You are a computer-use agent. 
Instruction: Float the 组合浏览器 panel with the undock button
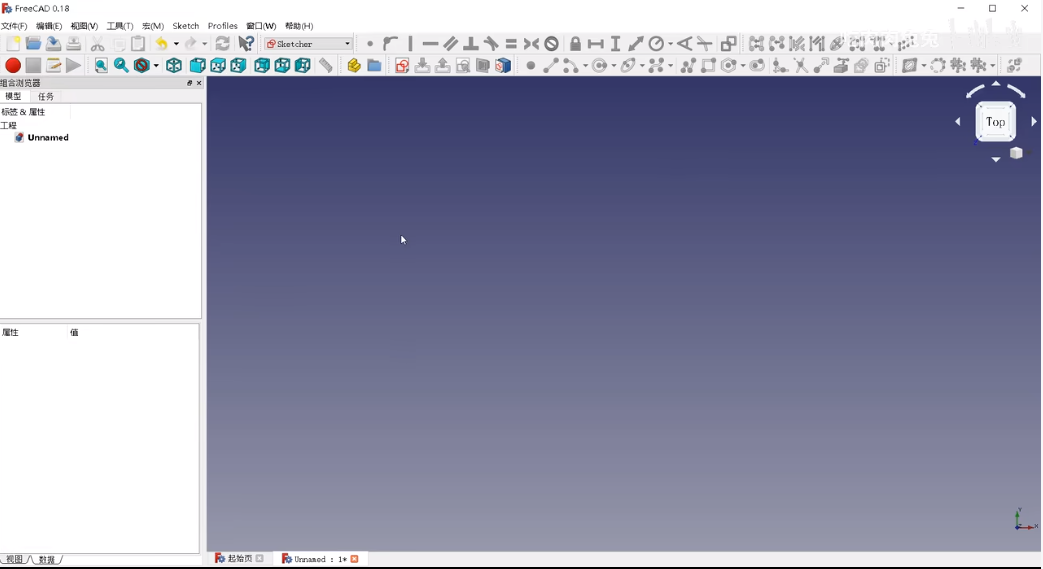click(x=190, y=83)
